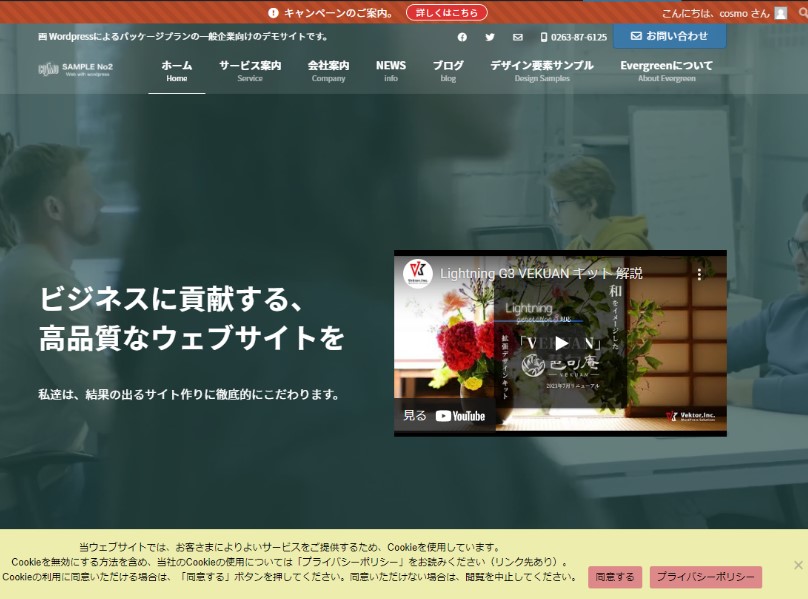Open the Twitter icon link
This screenshot has width=808, height=599.
pos(490,37)
